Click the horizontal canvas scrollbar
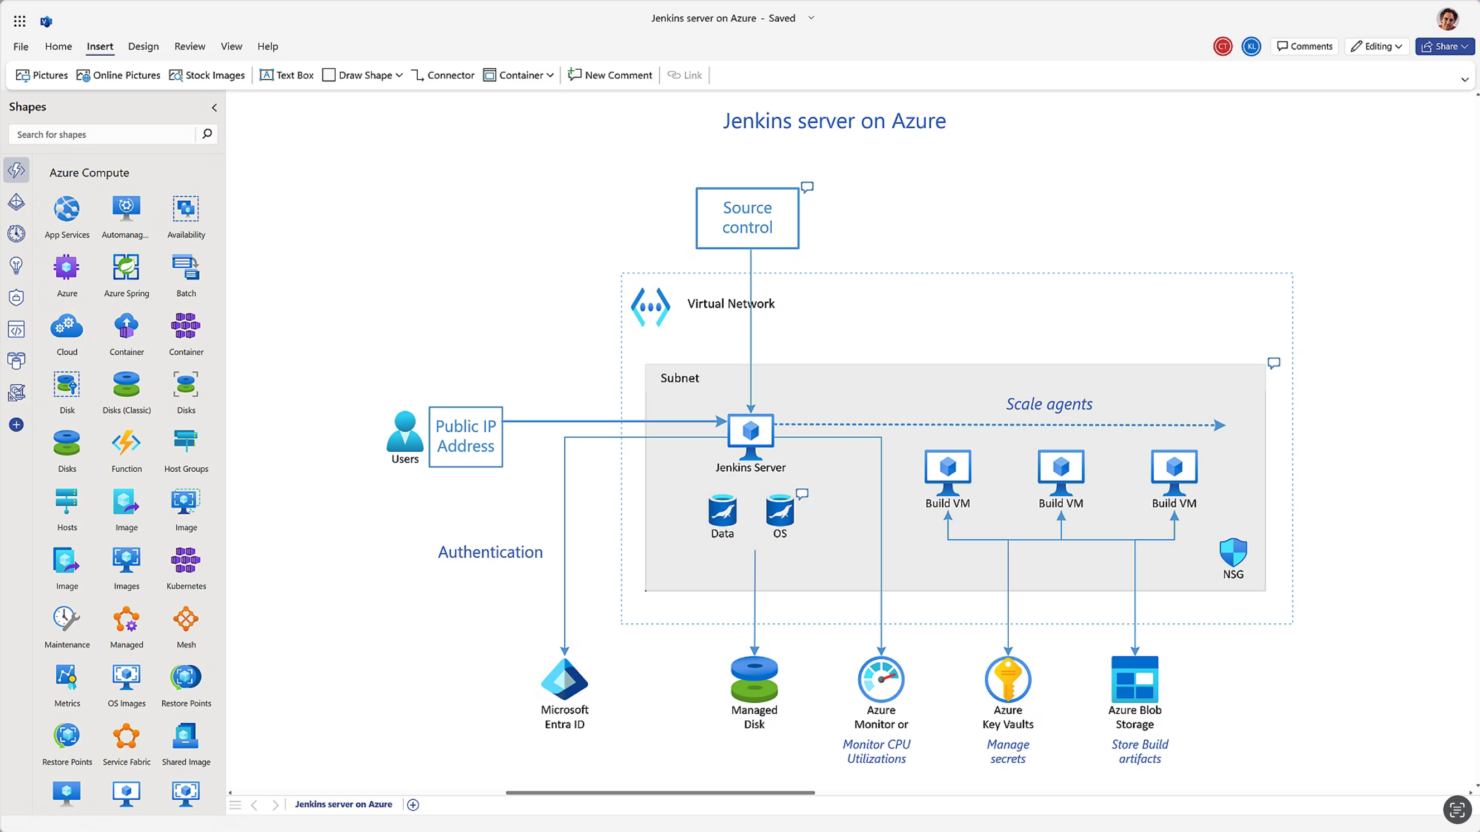1480x832 pixels. pos(660,790)
